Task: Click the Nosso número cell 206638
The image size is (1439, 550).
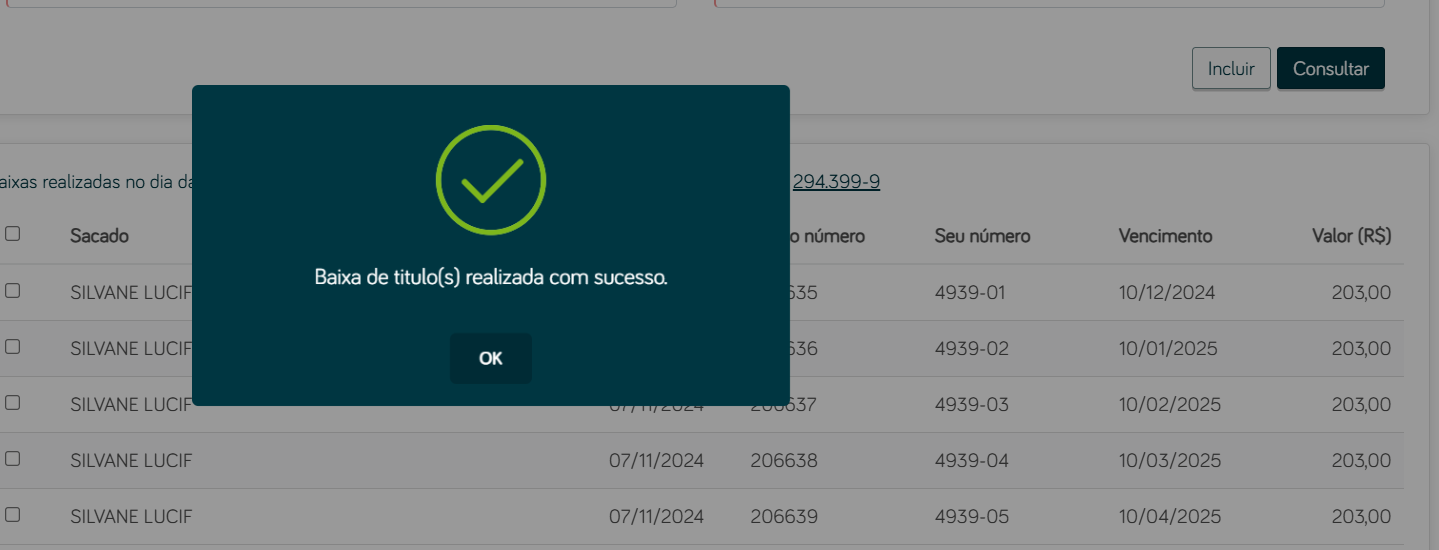Action: pyautogui.click(x=784, y=461)
